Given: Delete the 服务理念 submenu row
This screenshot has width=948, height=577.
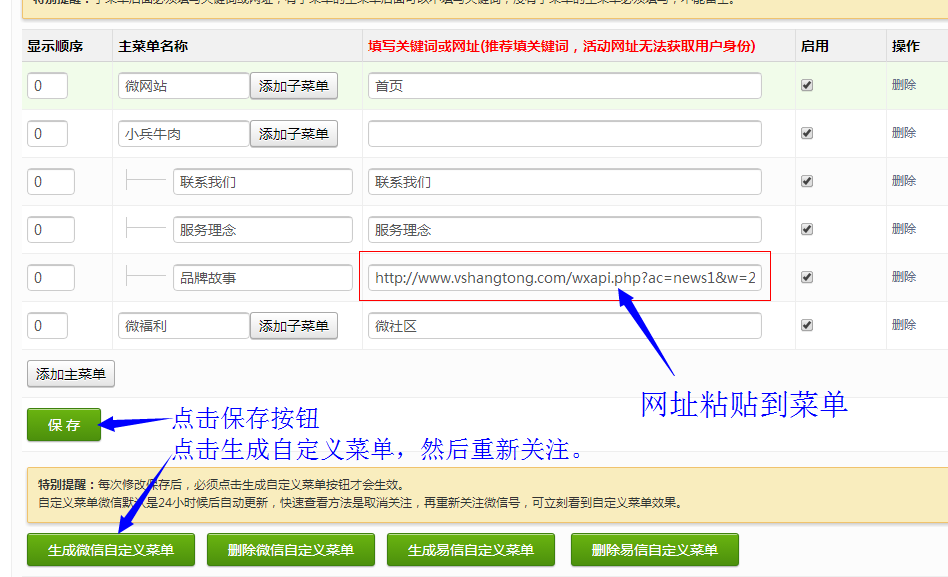Looking at the screenshot, I should point(903,229).
